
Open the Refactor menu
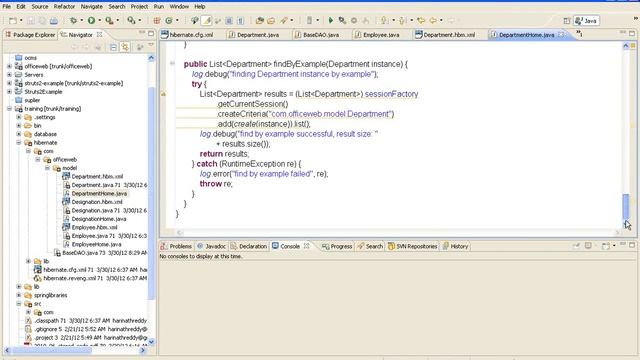pos(64,7)
